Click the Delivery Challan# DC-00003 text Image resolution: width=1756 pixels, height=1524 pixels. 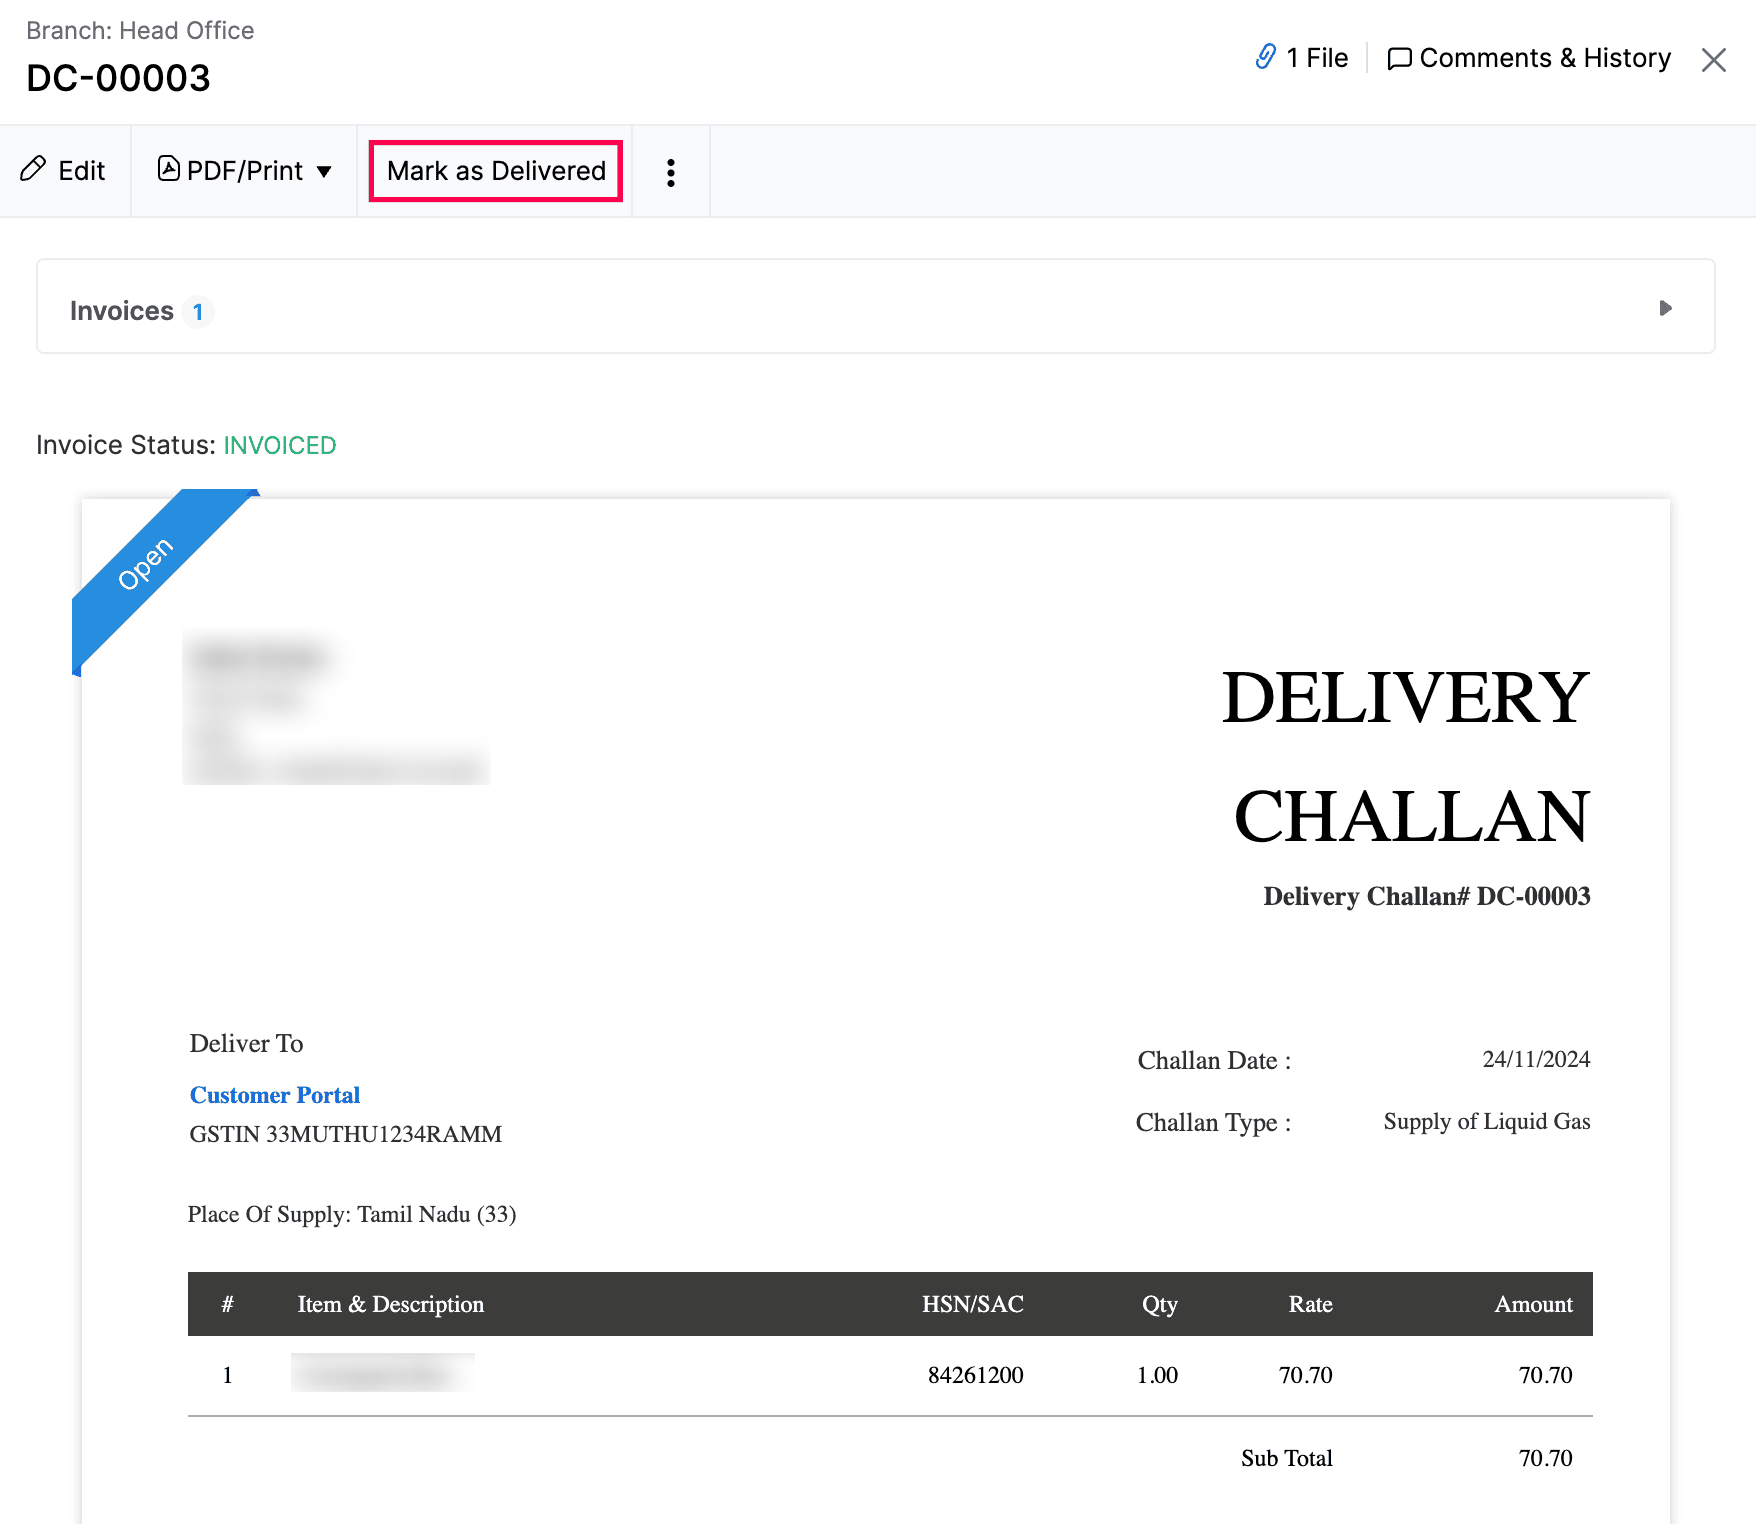pyautogui.click(x=1426, y=896)
